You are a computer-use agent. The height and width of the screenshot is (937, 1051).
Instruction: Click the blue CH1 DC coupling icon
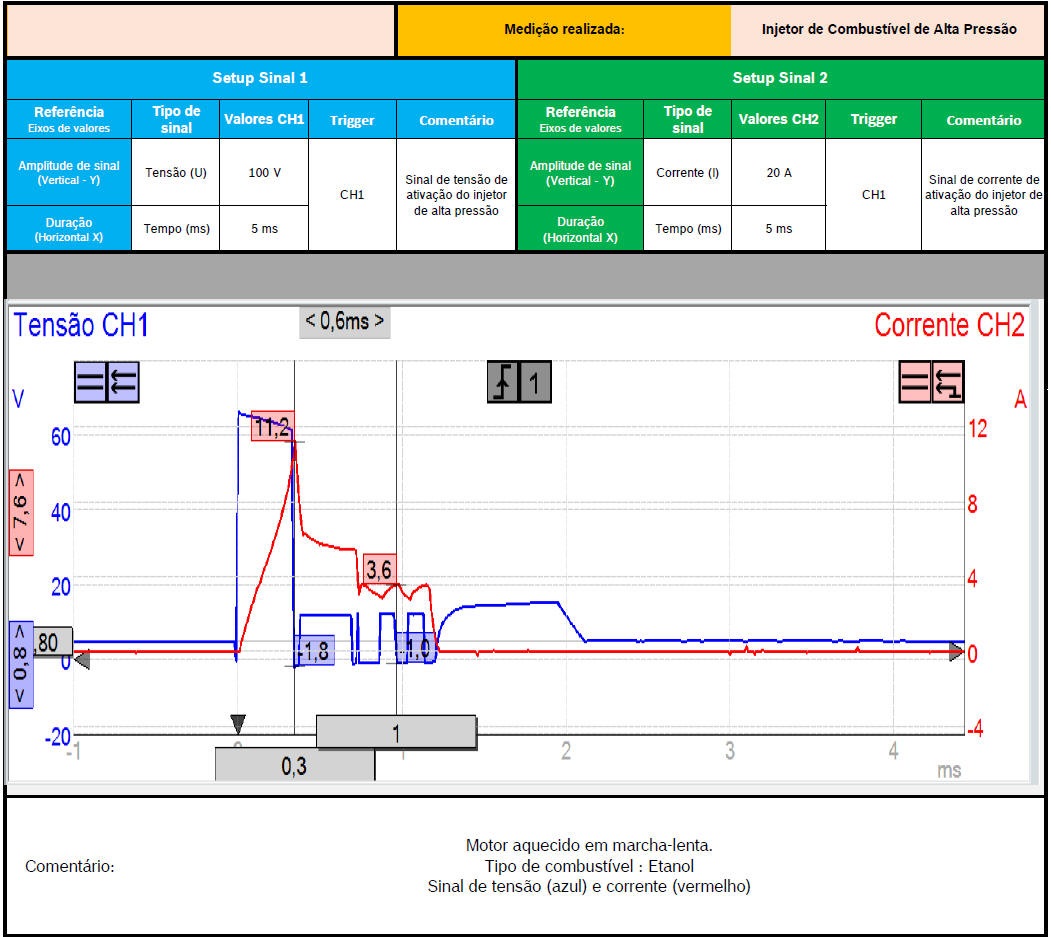(x=90, y=382)
